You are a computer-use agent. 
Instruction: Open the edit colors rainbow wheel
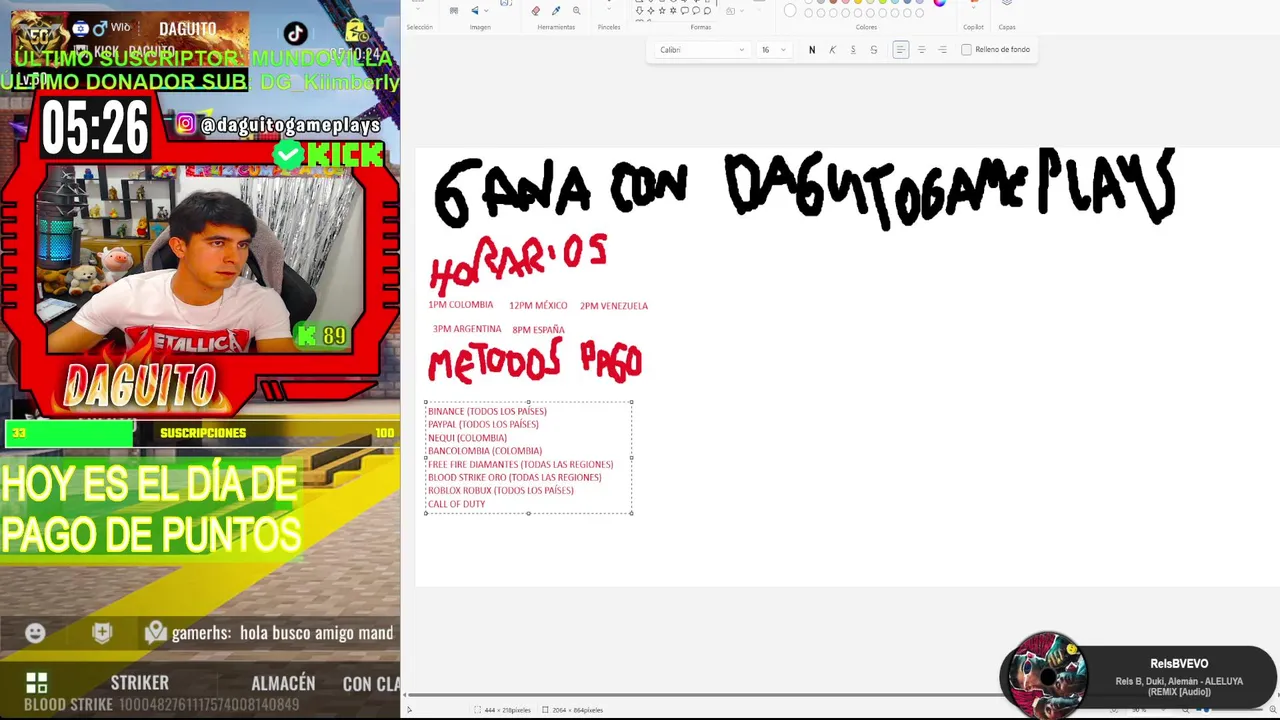click(939, 3)
